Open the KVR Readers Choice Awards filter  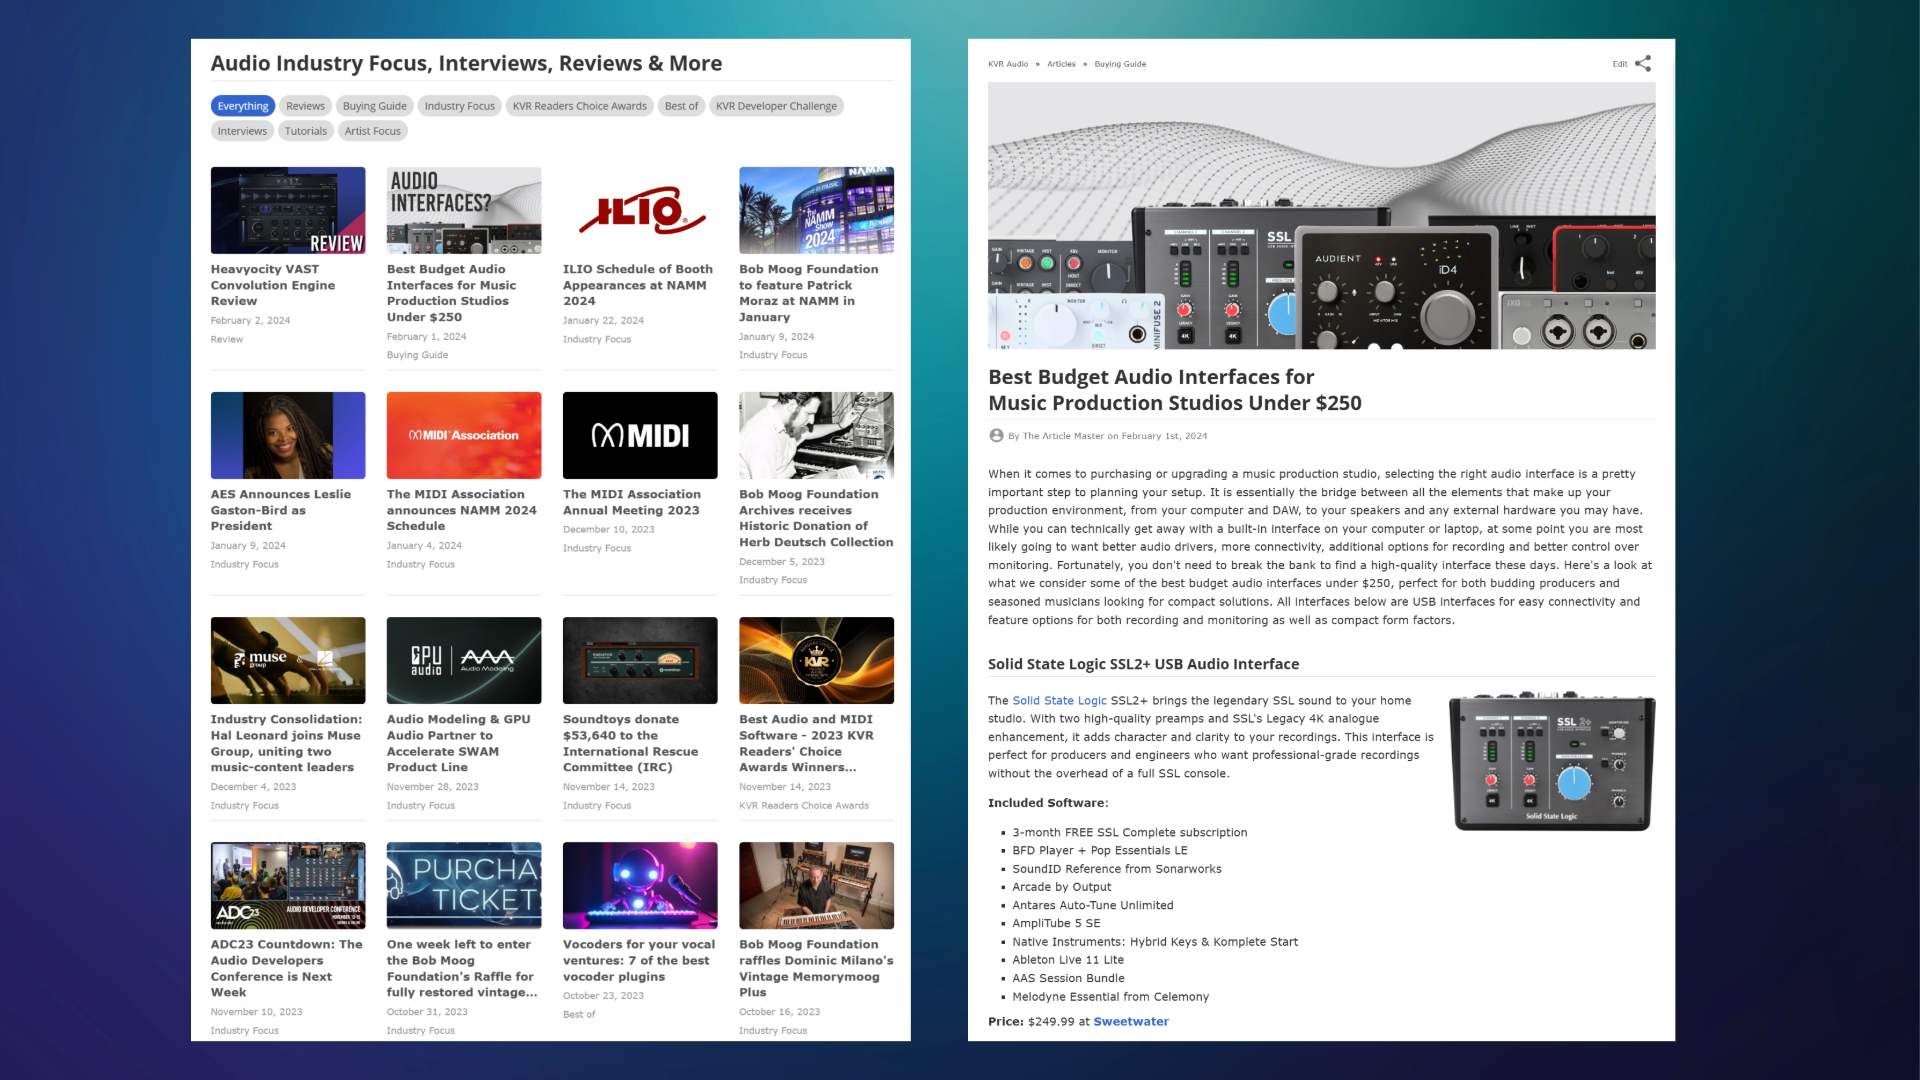tap(580, 106)
